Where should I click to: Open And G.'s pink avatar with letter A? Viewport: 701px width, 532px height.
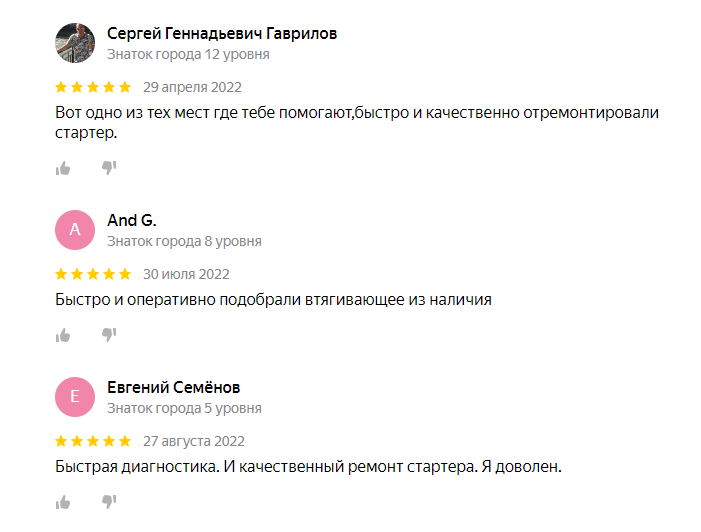point(75,230)
